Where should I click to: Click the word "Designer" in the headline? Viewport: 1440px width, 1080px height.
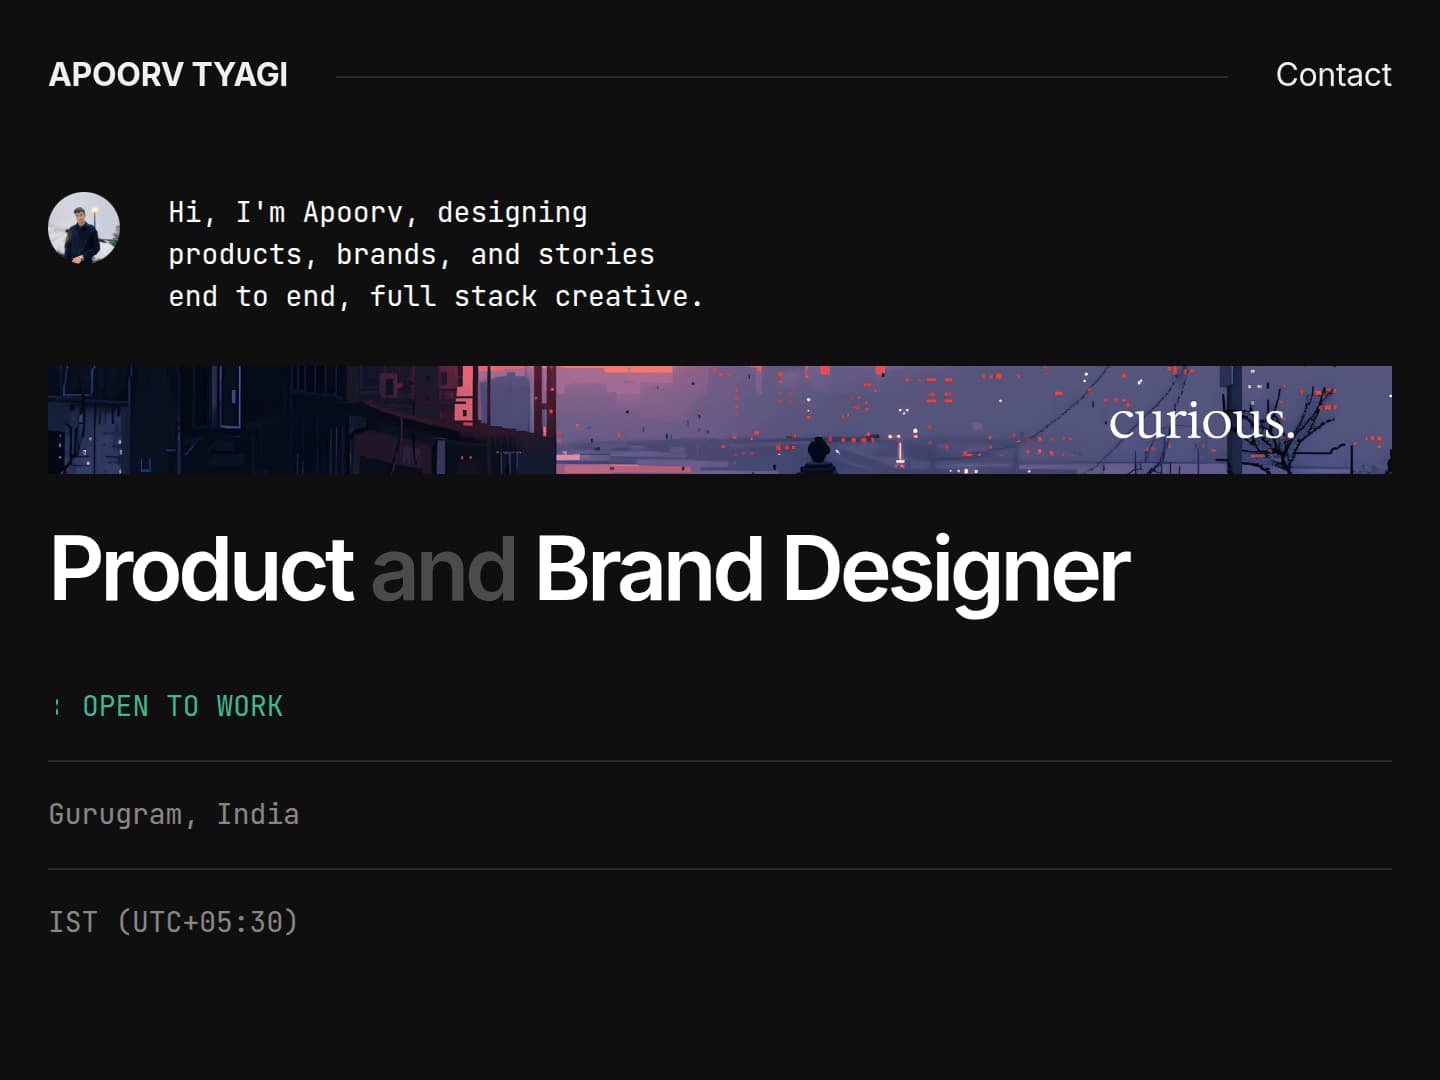click(x=955, y=569)
